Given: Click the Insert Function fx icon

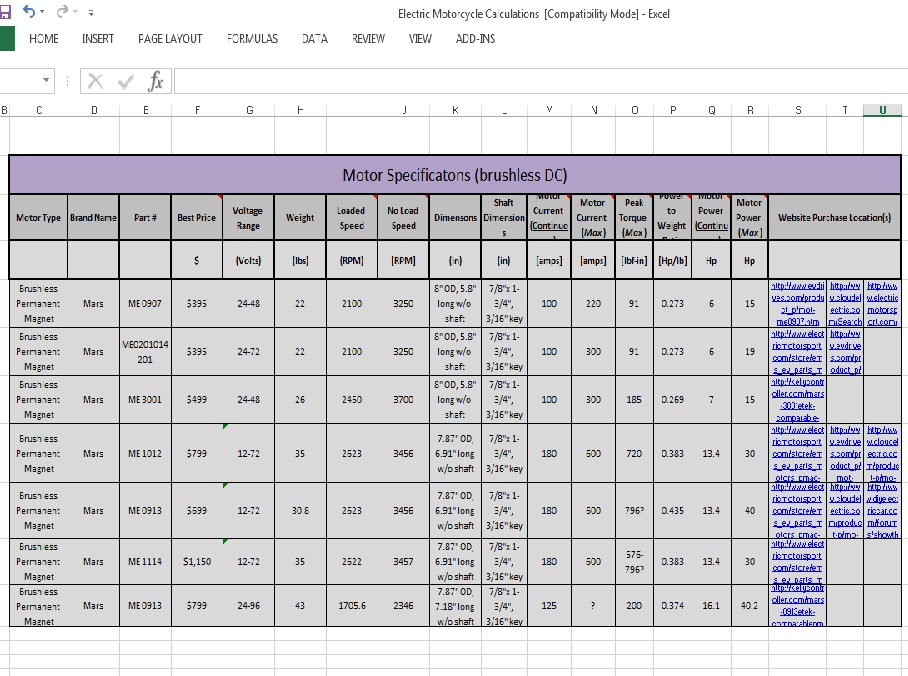Looking at the screenshot, I should pos(156,81).
